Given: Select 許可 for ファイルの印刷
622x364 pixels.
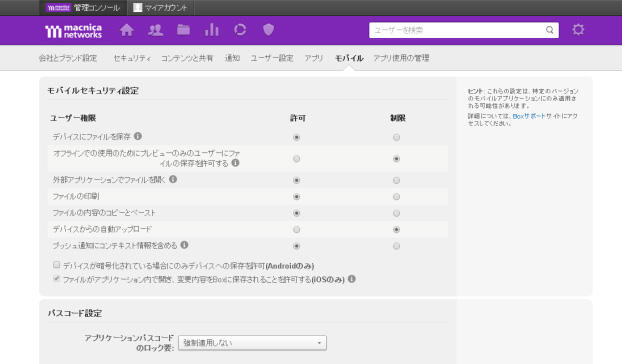Looking at the screenshot, I should 296,197.
